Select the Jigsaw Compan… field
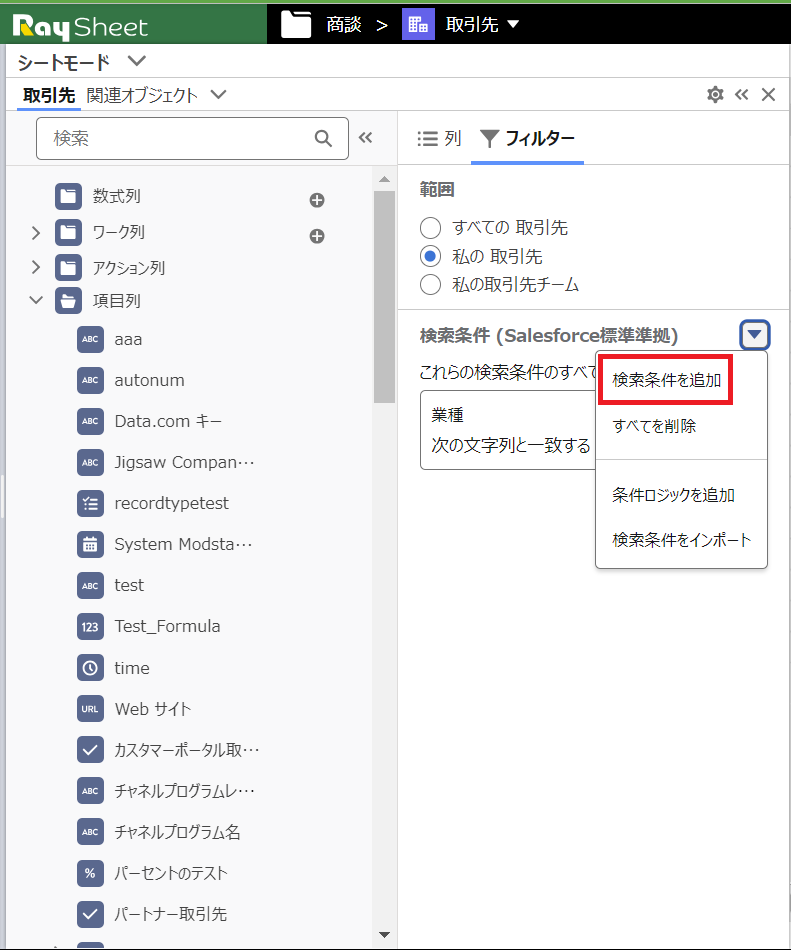 184,462
